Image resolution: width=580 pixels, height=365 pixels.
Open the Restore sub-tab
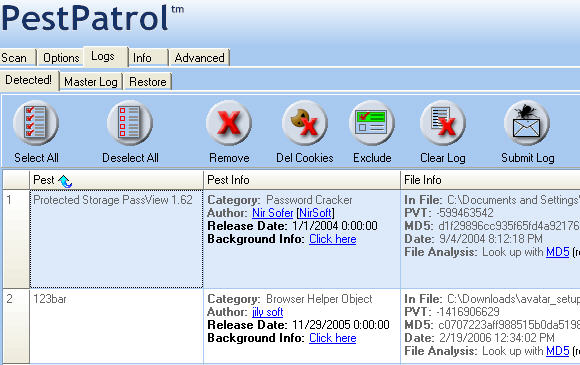pyautogui.click(x=148, y=82)
